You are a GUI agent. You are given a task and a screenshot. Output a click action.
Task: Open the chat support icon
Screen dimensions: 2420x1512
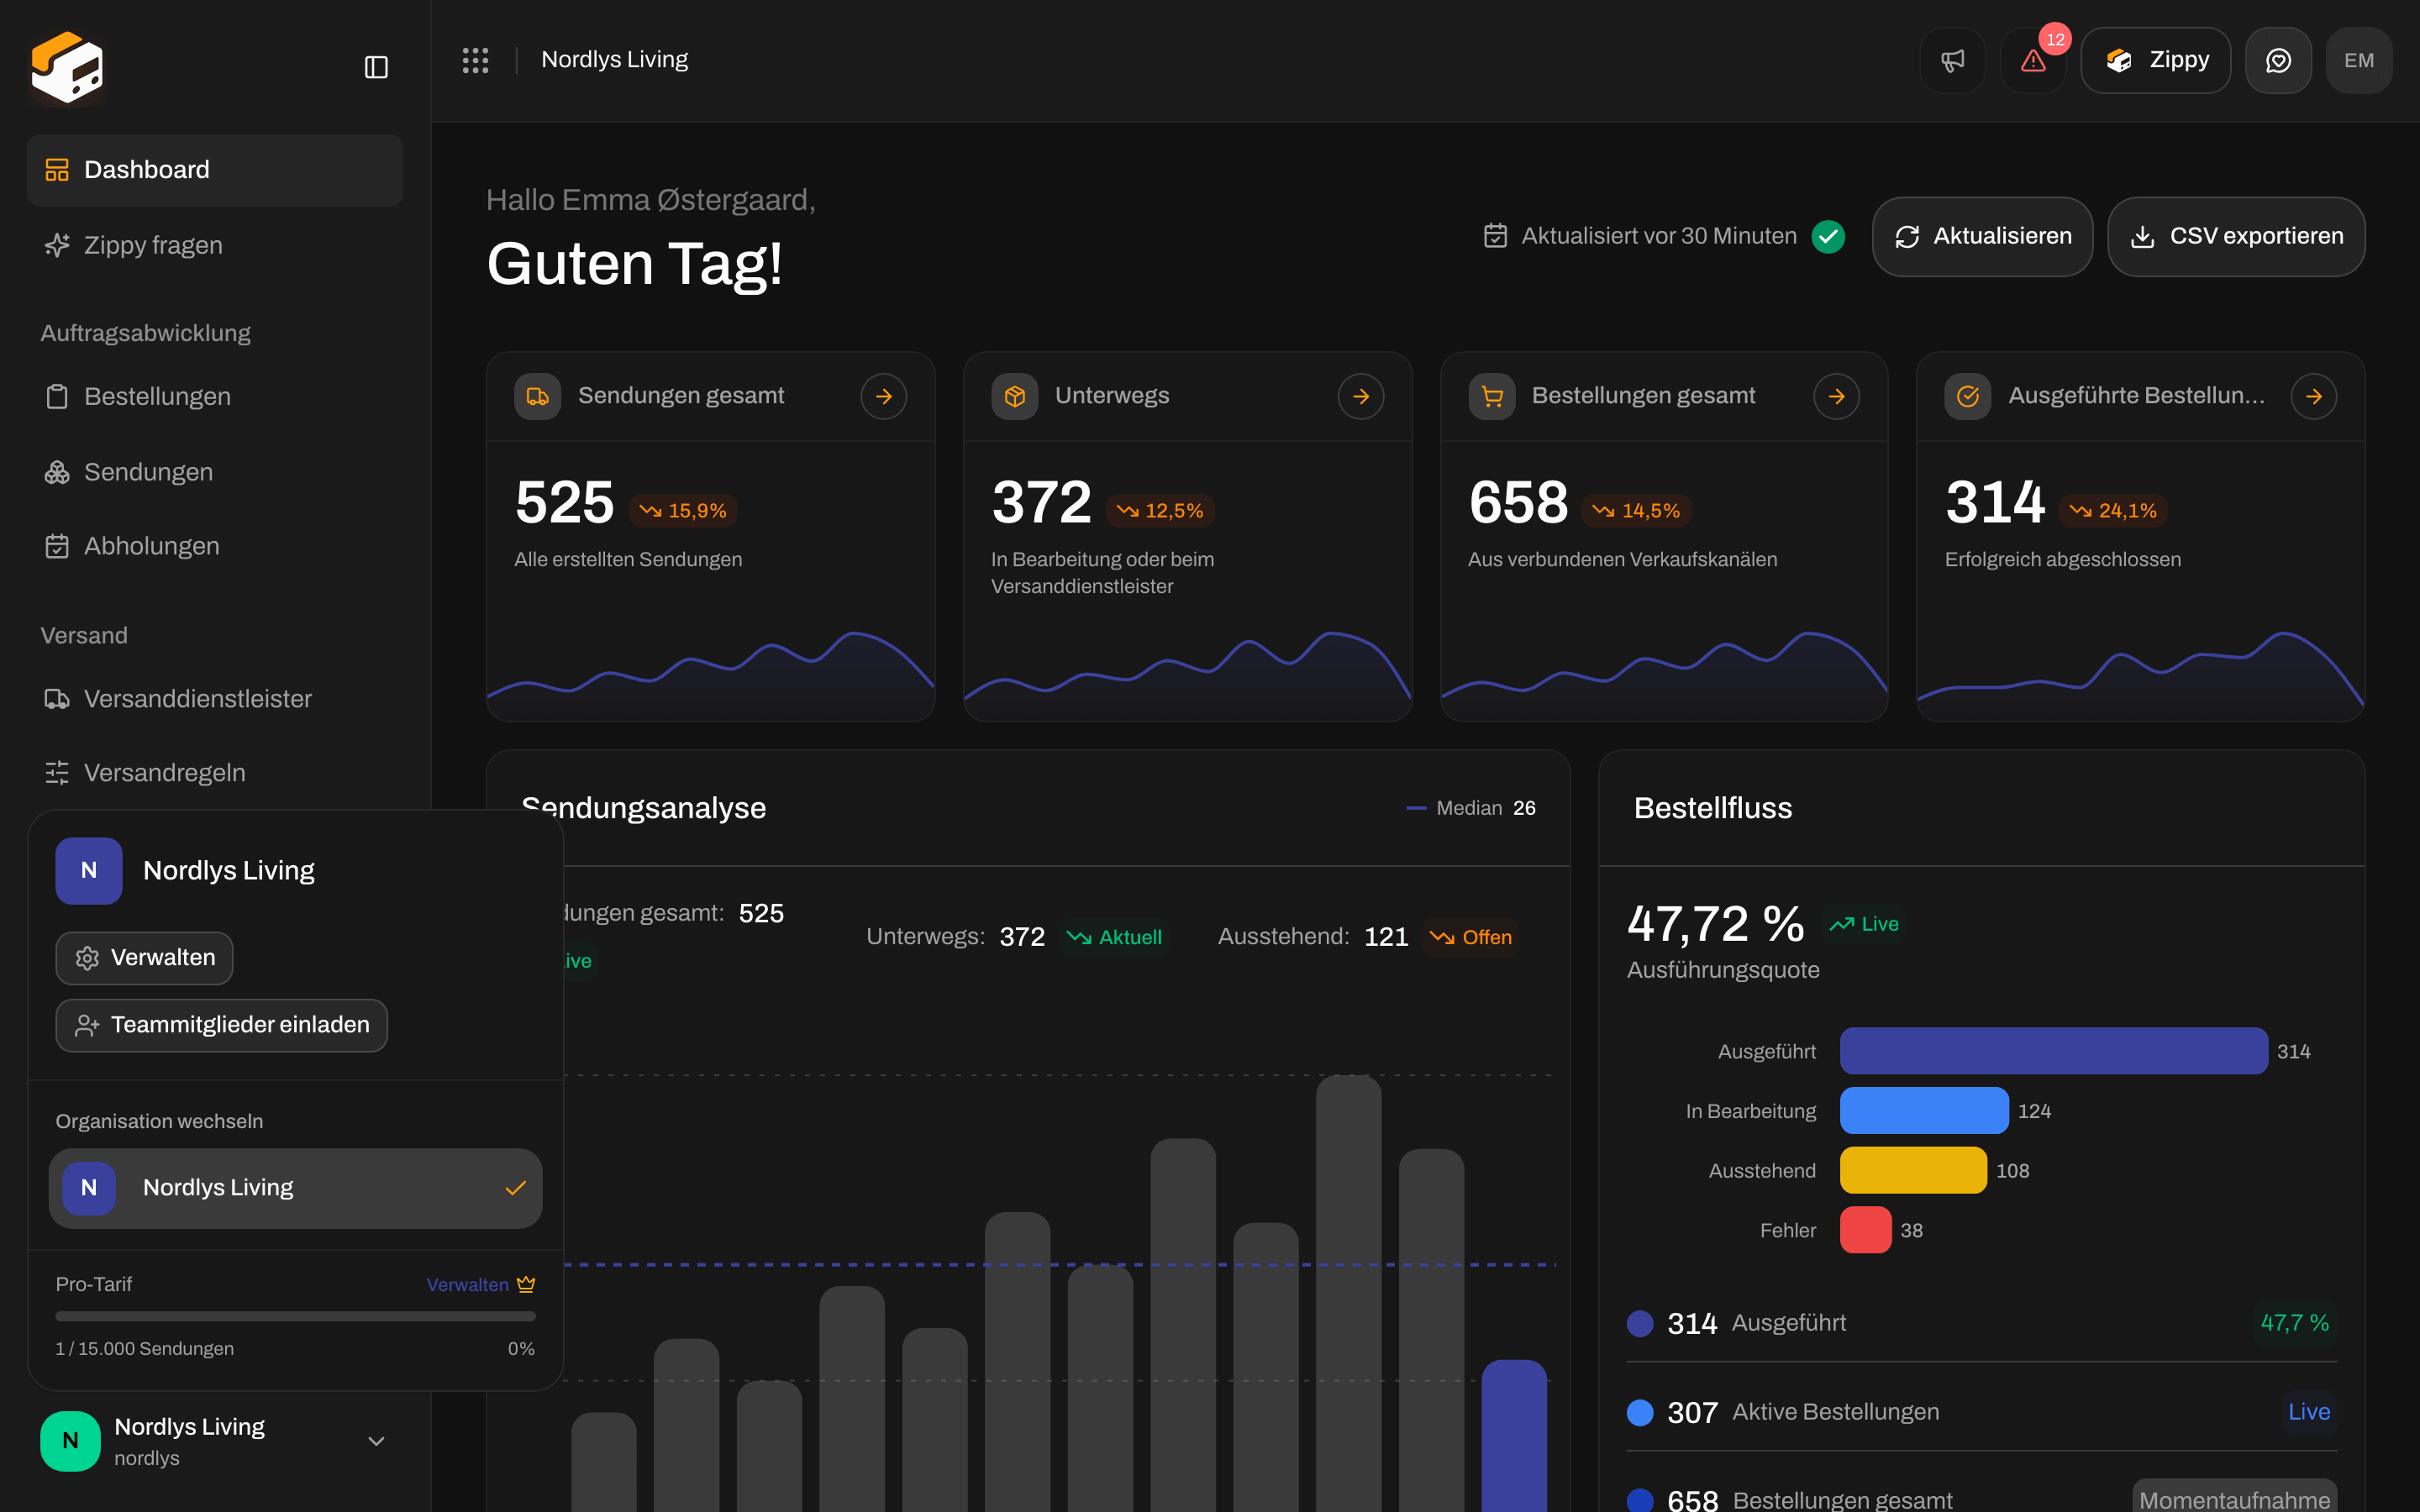click(2278, 60)
